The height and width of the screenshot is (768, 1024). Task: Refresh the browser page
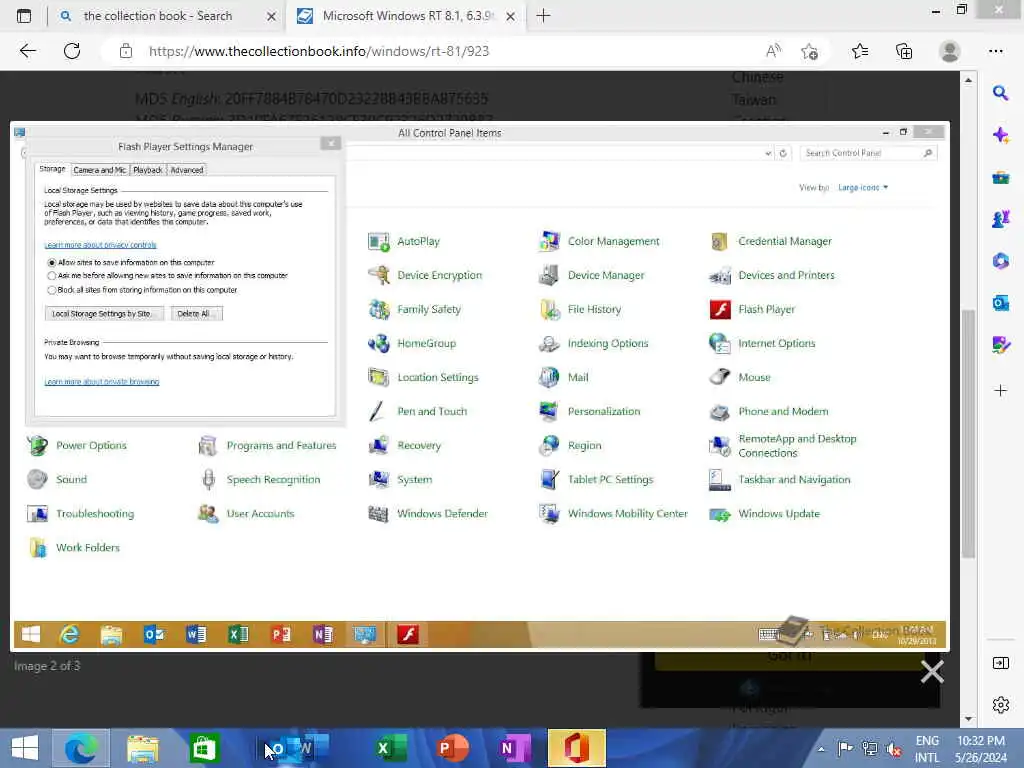72,51
